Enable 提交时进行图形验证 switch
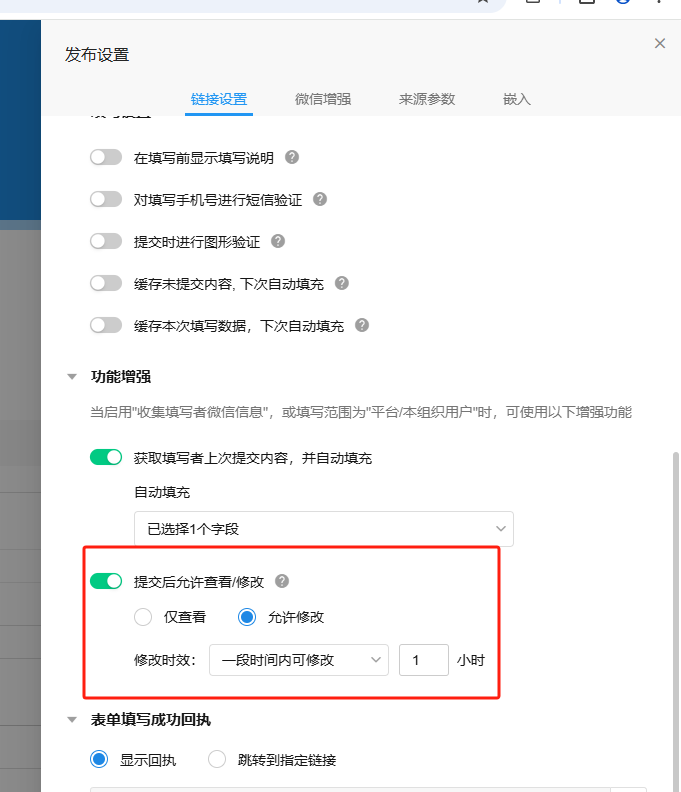This screenshot has width=681, height=792. (106, 241)
